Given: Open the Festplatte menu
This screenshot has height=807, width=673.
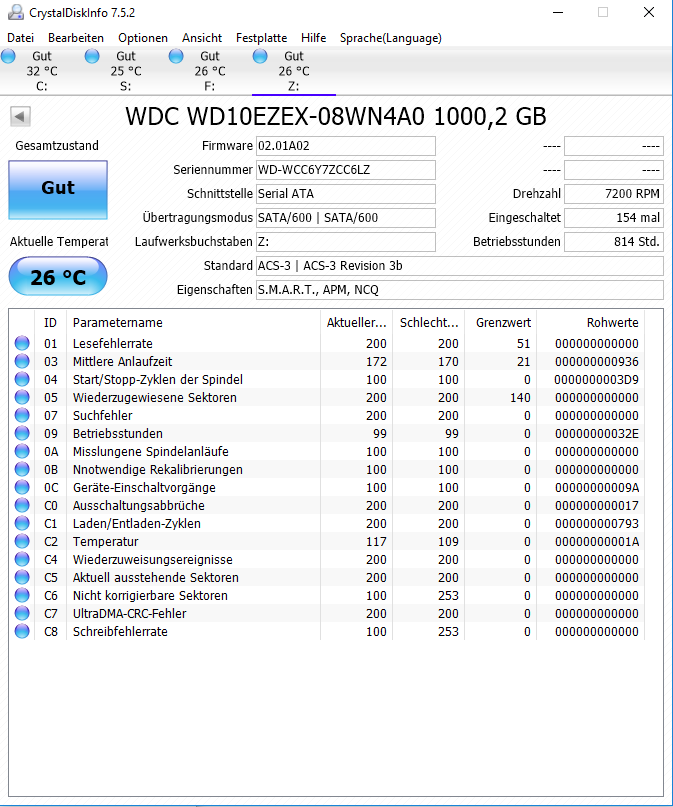Looking at the screenshot, I should pyautogui.click(x=261, y=38).
